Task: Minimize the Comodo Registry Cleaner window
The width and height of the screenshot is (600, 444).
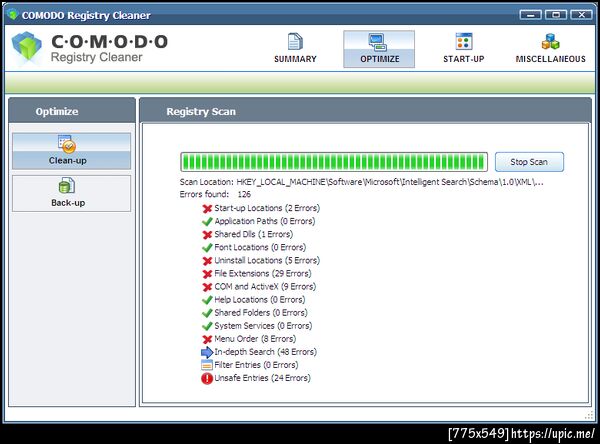Action: coord(530,15)
